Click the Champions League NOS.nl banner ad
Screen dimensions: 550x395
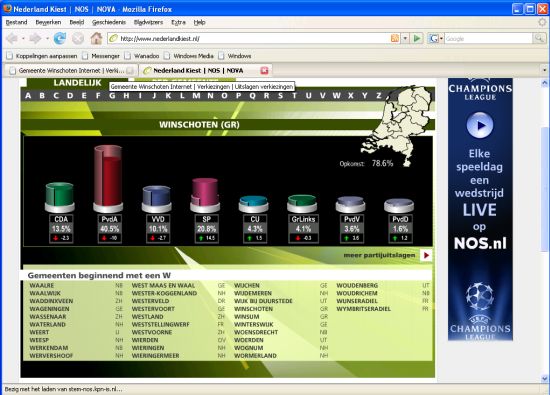coord(480,209)
